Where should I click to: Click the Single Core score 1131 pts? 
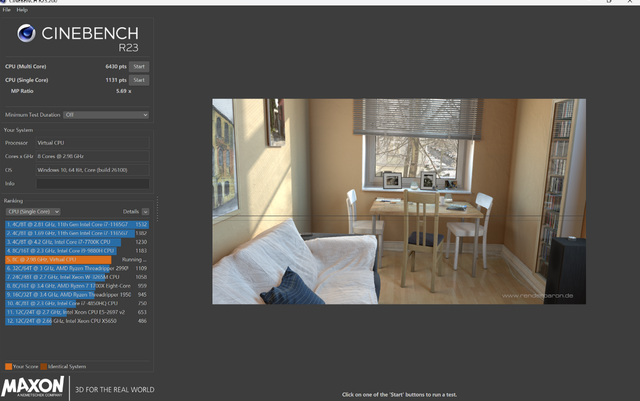[116, 80]
